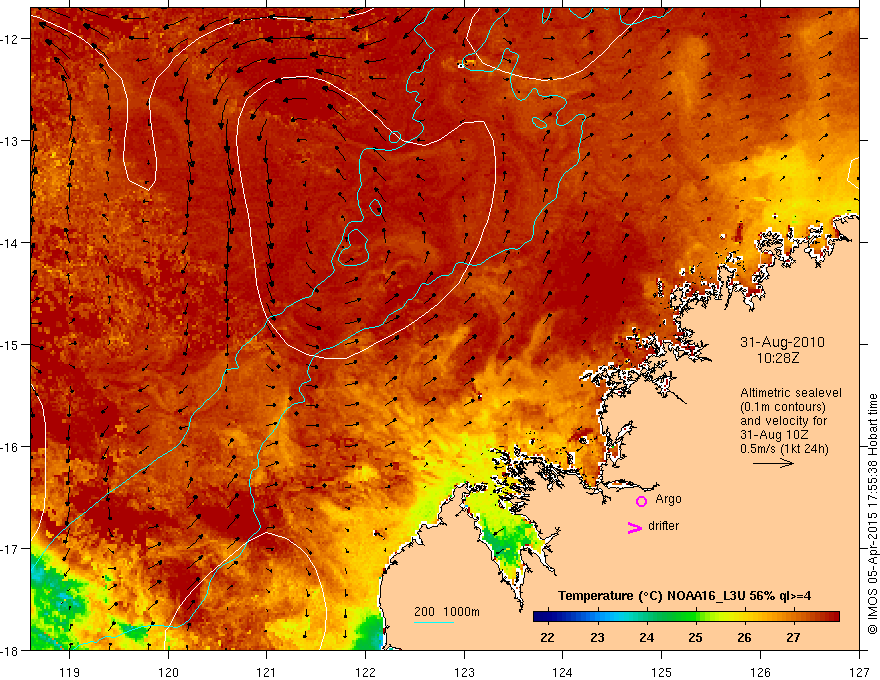Image resolution: width=880 pixels, height=680 pixels.
Task: Click the 23 value on temperature scale
Action: pyautogui.click(x=597, y=637)
